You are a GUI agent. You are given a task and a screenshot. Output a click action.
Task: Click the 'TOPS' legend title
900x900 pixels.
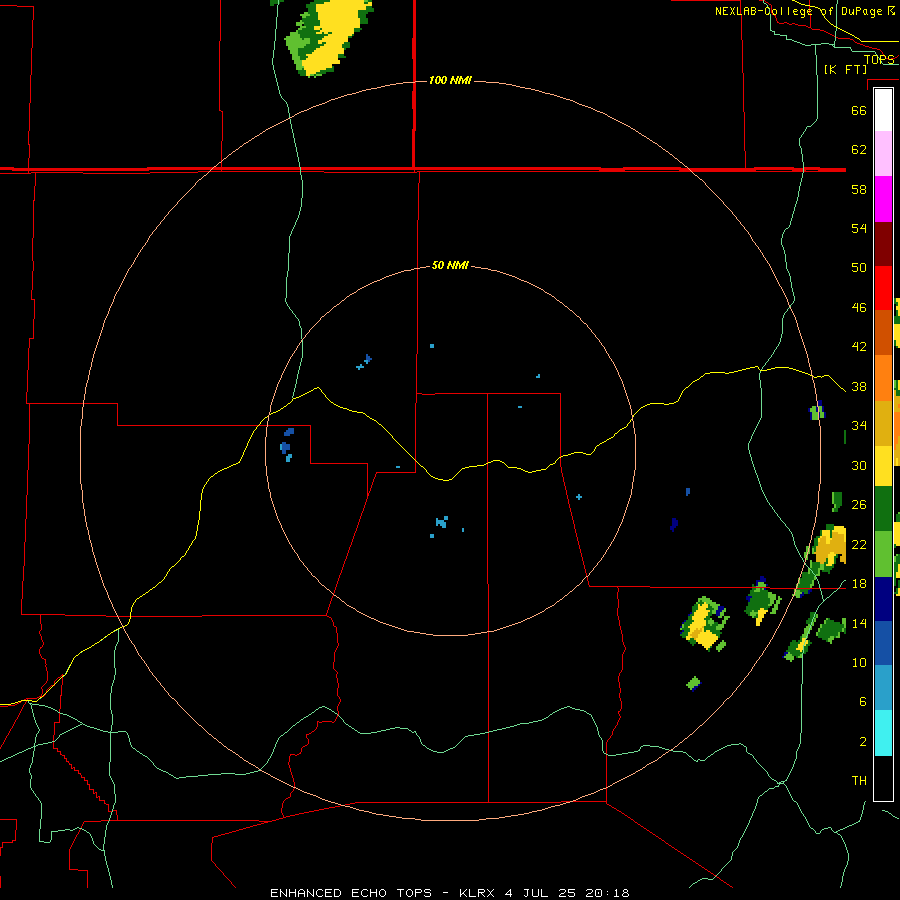click(x=879, y=59)
